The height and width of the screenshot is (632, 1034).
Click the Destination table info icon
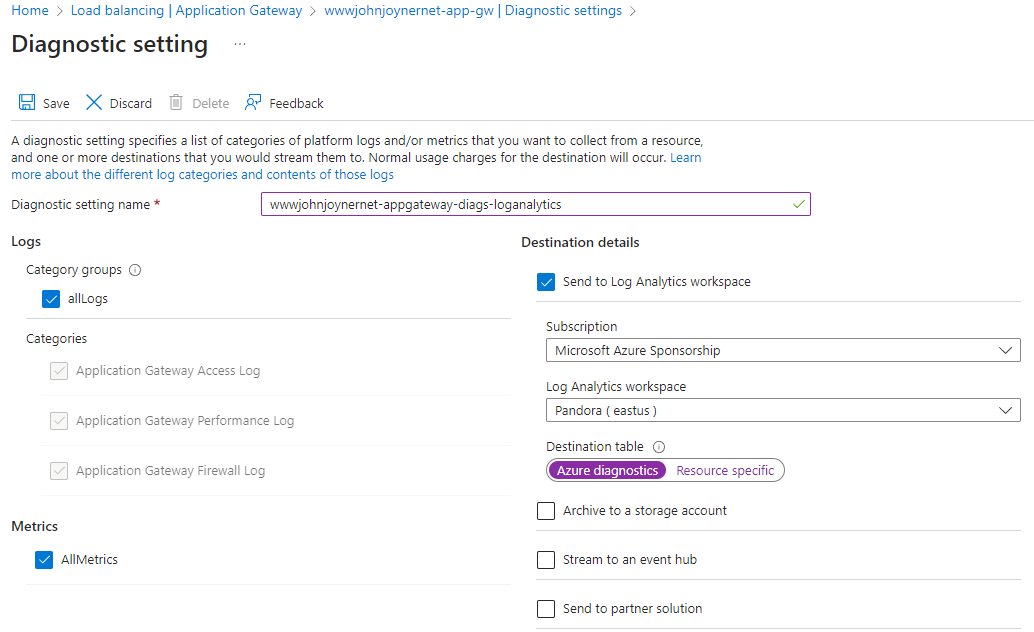pos(659,447)
